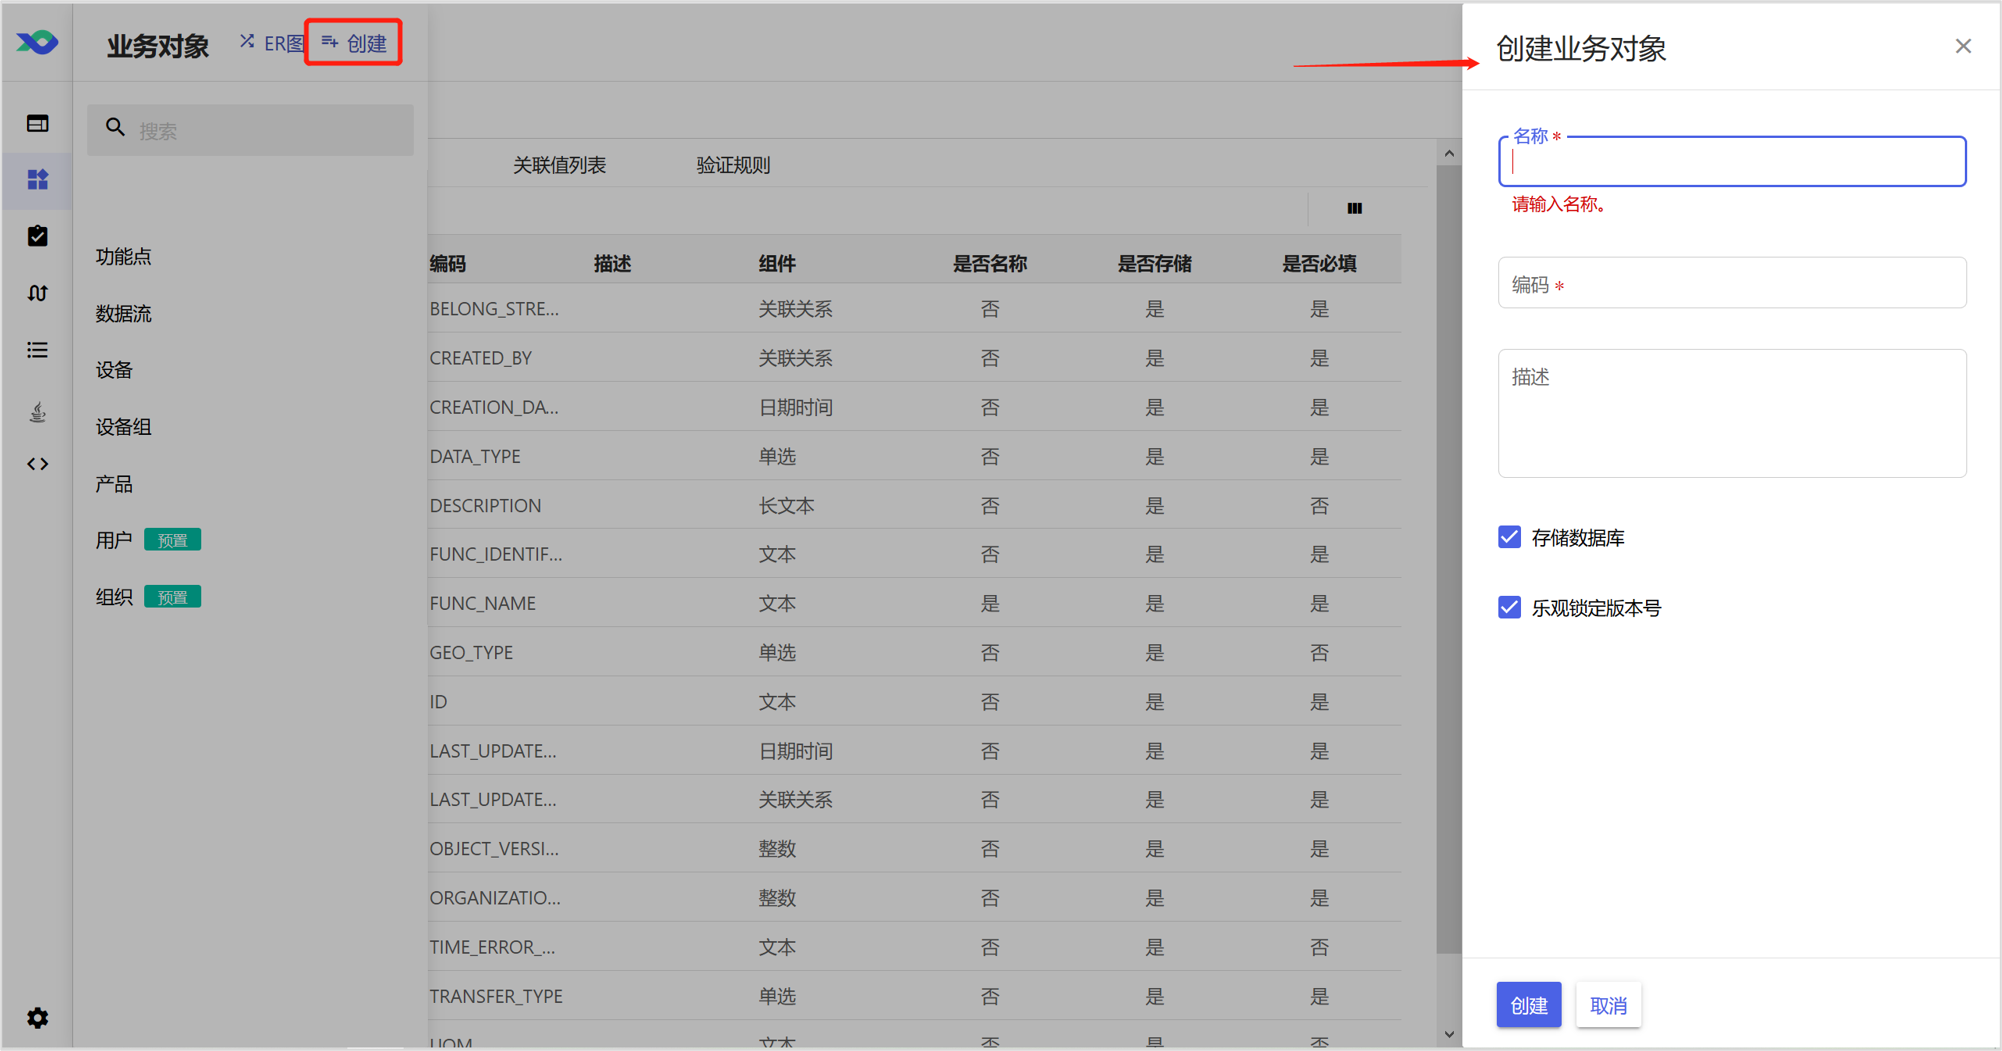Sort by the 是否存储 column header
This screenshot has width=2002, height=1051.
(1155, 264)
